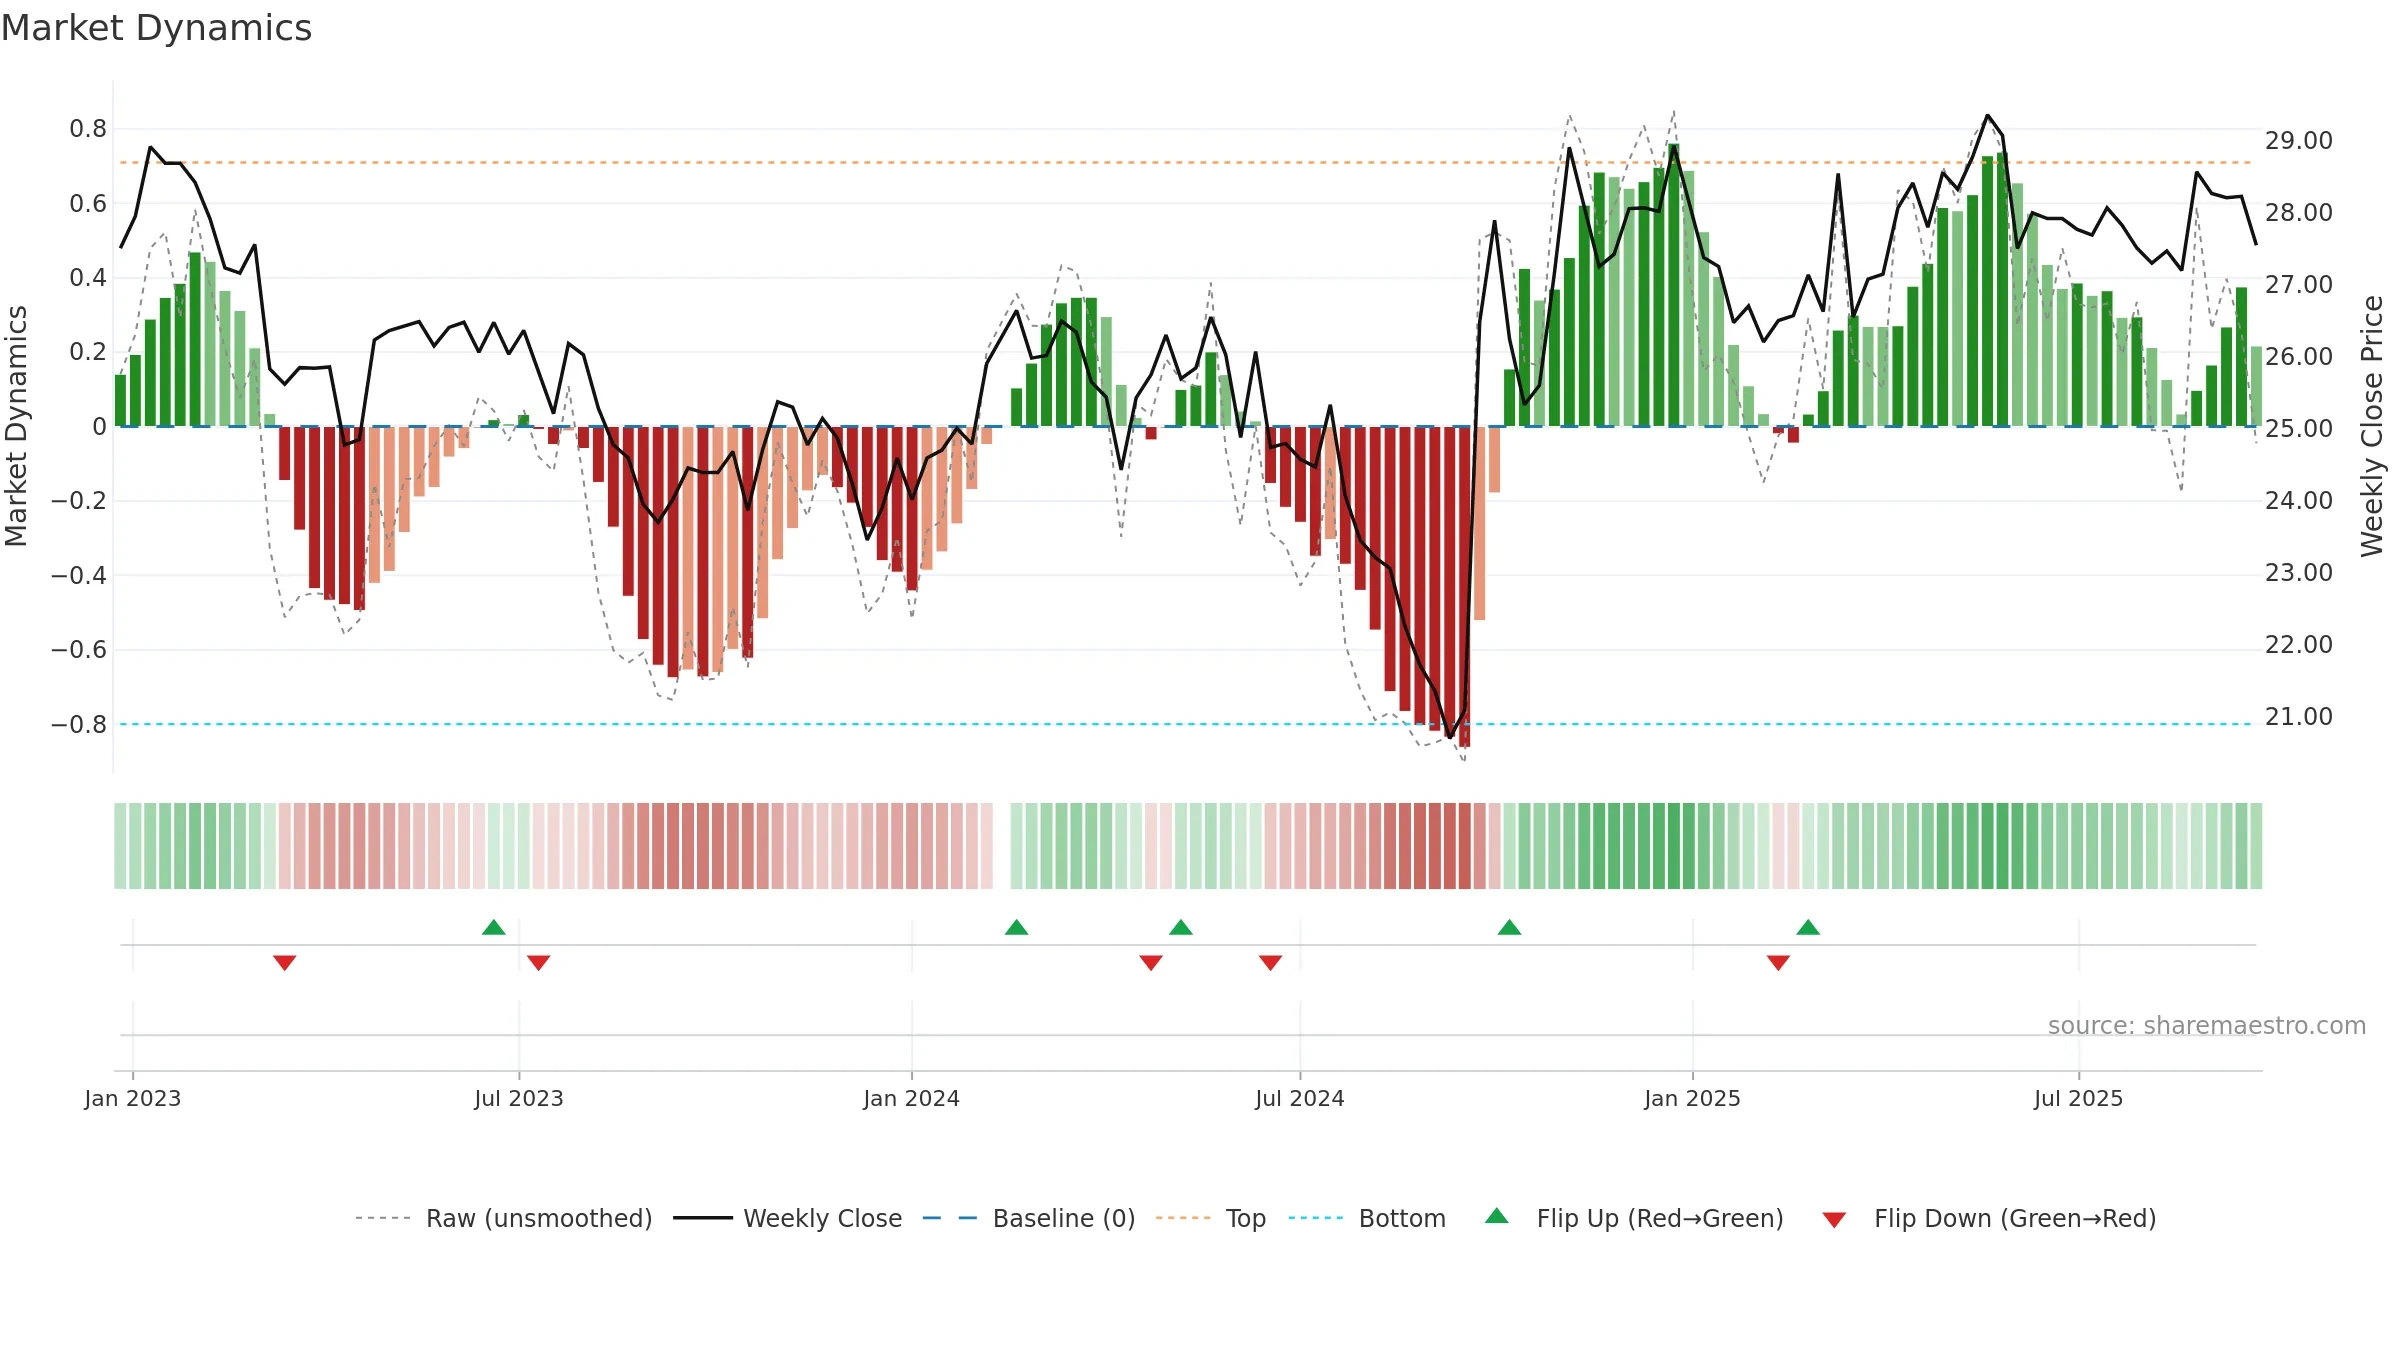Click the Jan 2023 x-axis label
2400x1350 pixels.
pos(133,1098)
